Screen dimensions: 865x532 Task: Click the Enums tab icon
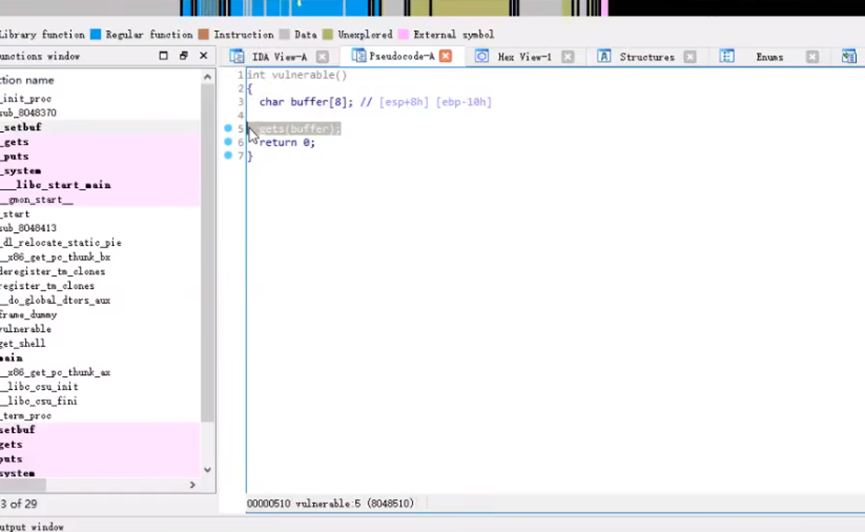click(727, 57)
